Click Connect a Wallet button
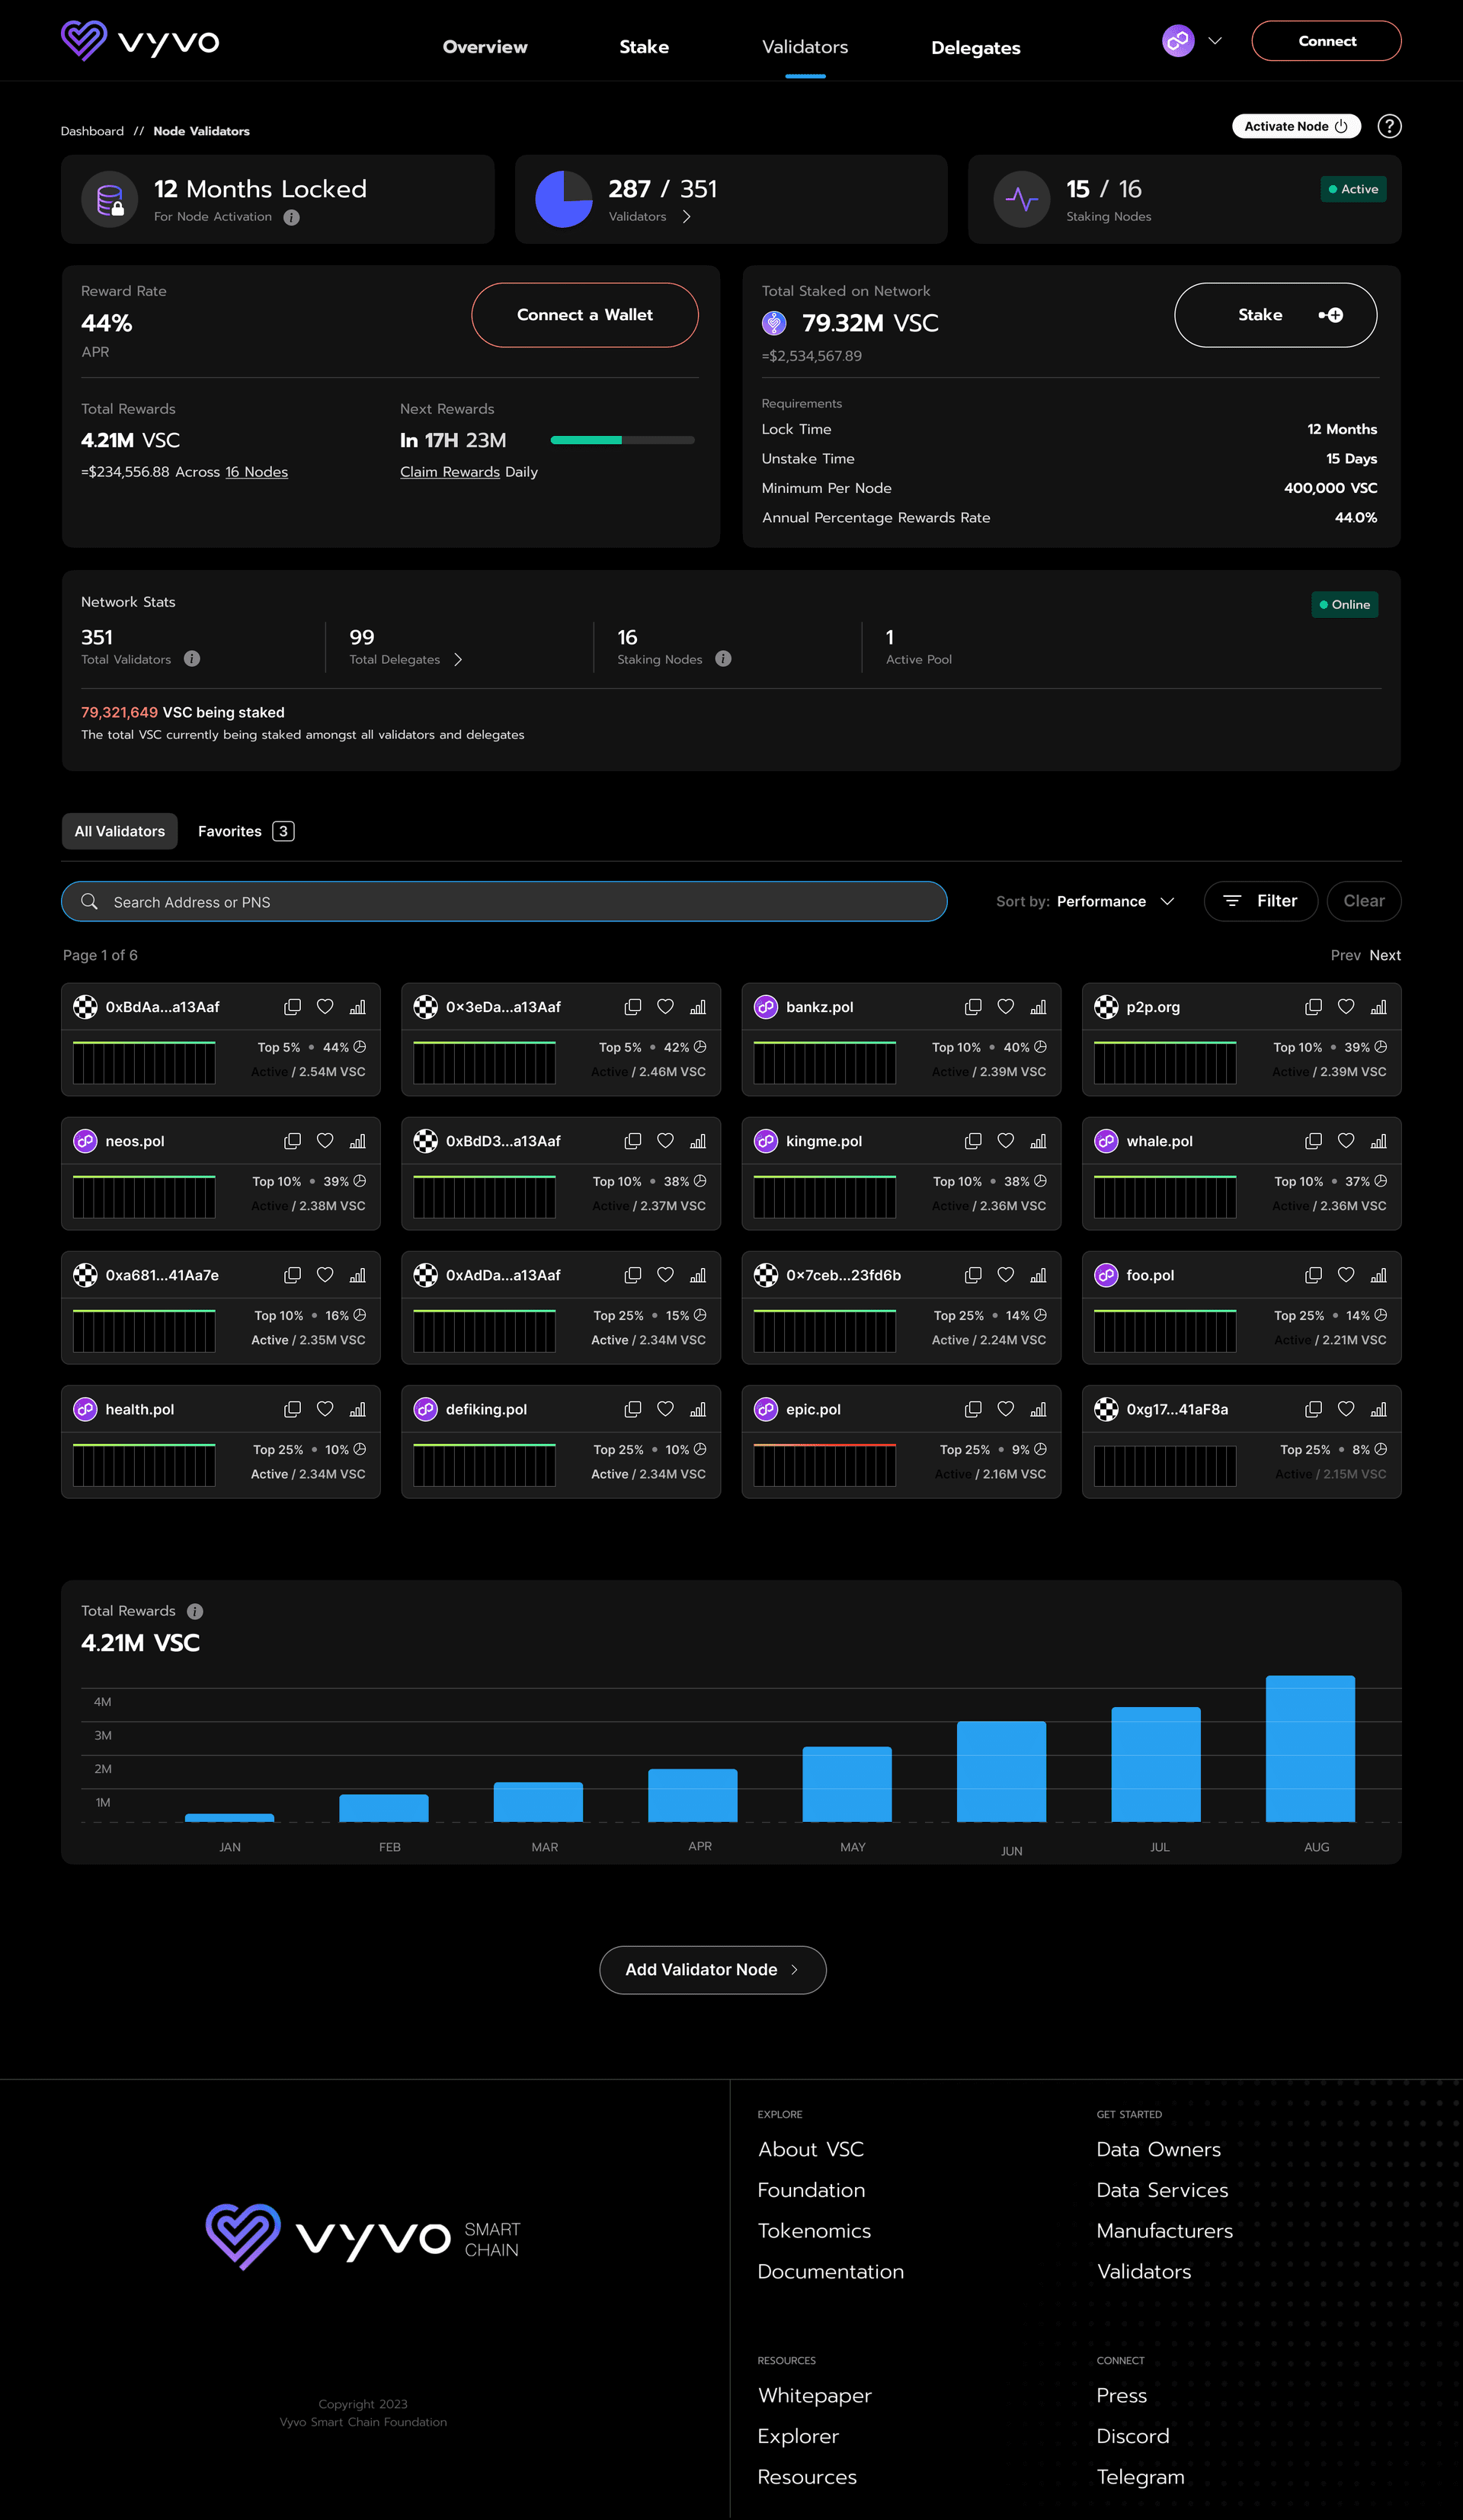The image size is (1463, 2520). 585,315
